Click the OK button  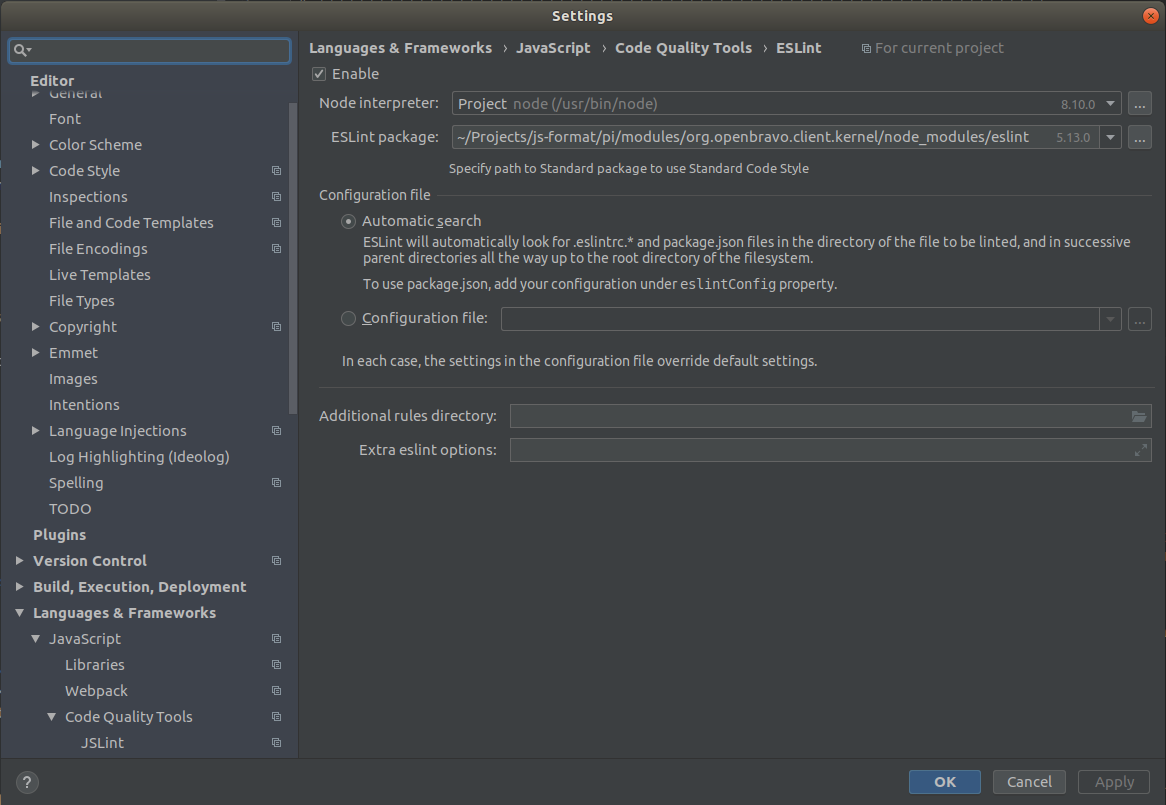[x=945, y=782]
